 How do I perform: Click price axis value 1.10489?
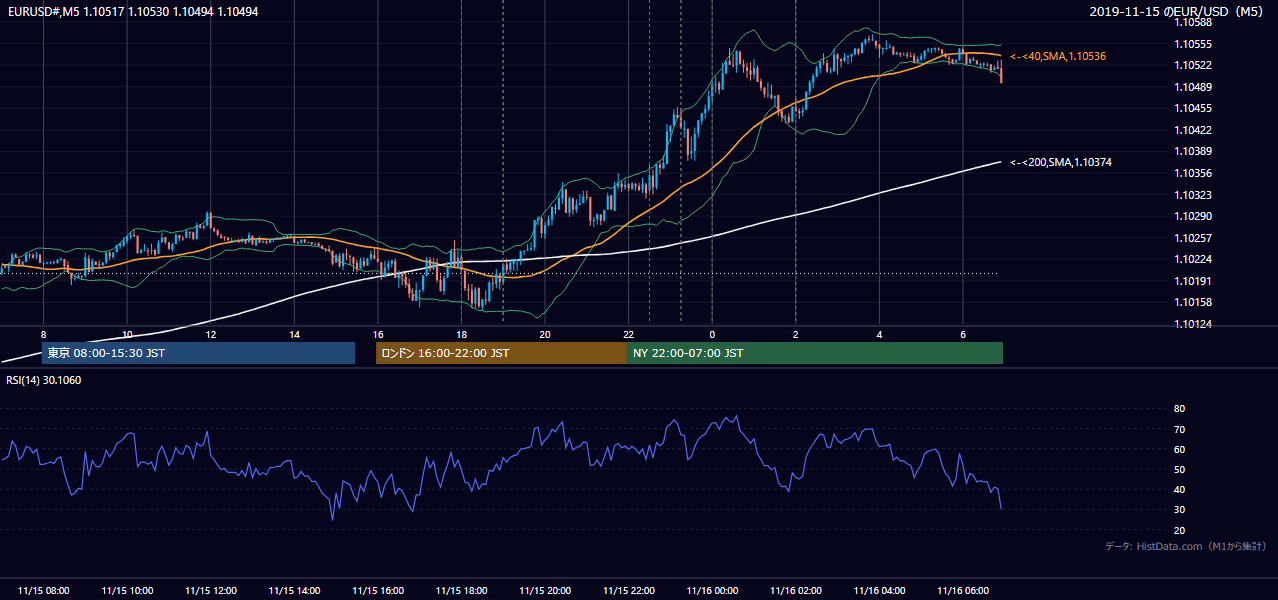tap(1193, 87)
